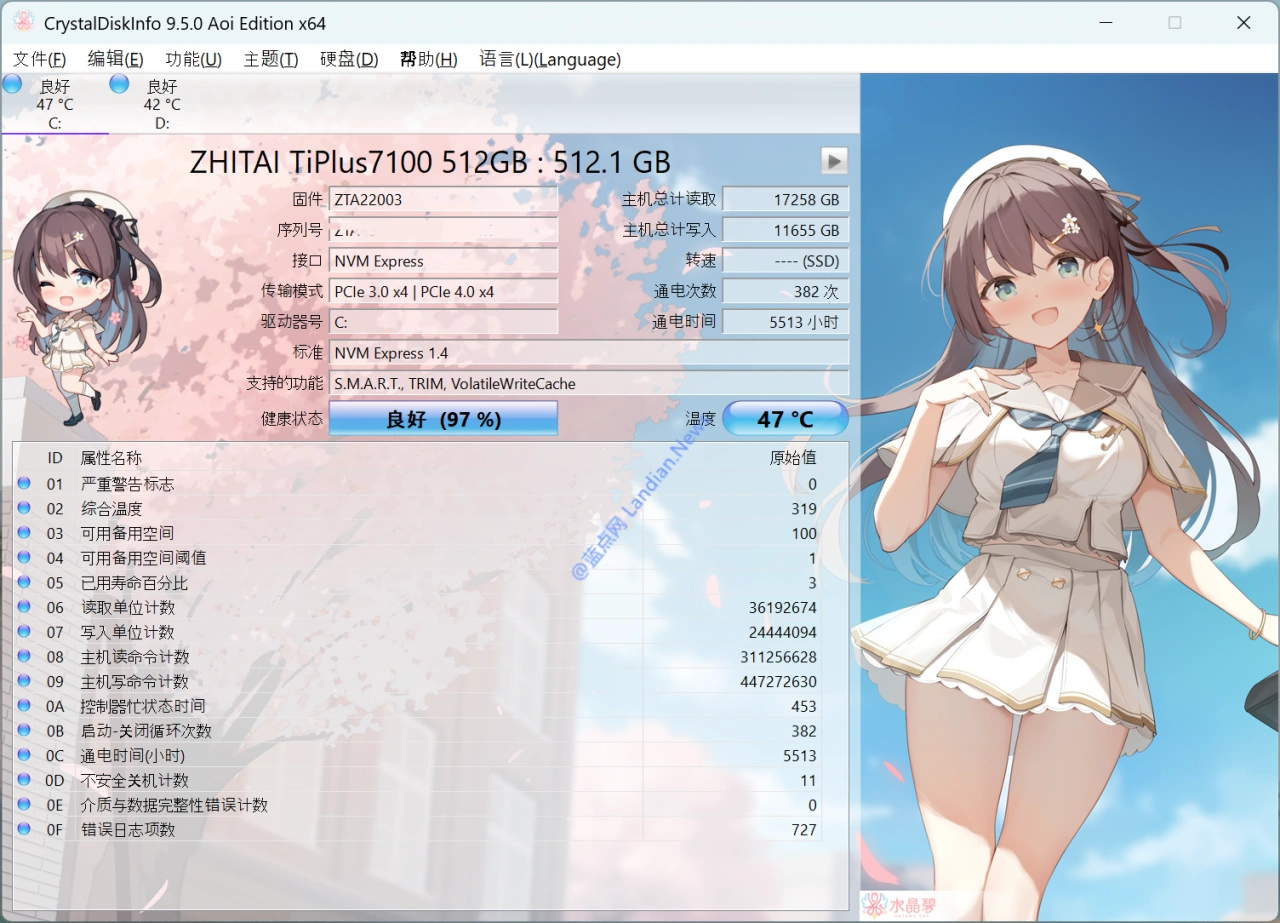This screenshot has height=923, width=1280.
Task: Click the D: drive health status orb
Action: [x=119, y=84]
